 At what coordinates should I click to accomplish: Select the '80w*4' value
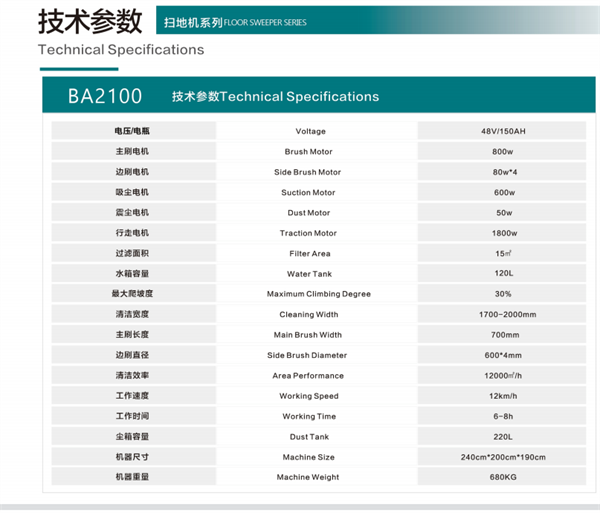[505, 172]
